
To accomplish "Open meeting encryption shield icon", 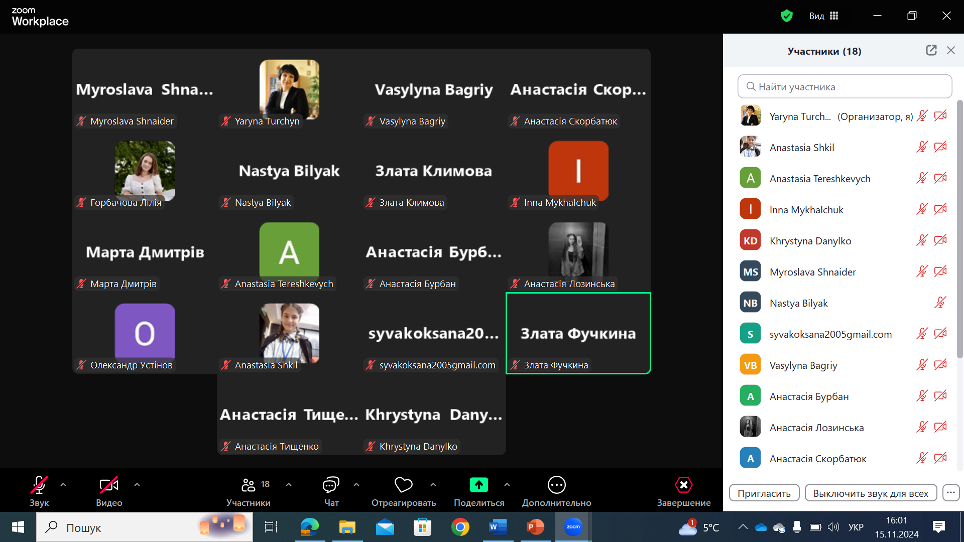I will coord(786,16).
